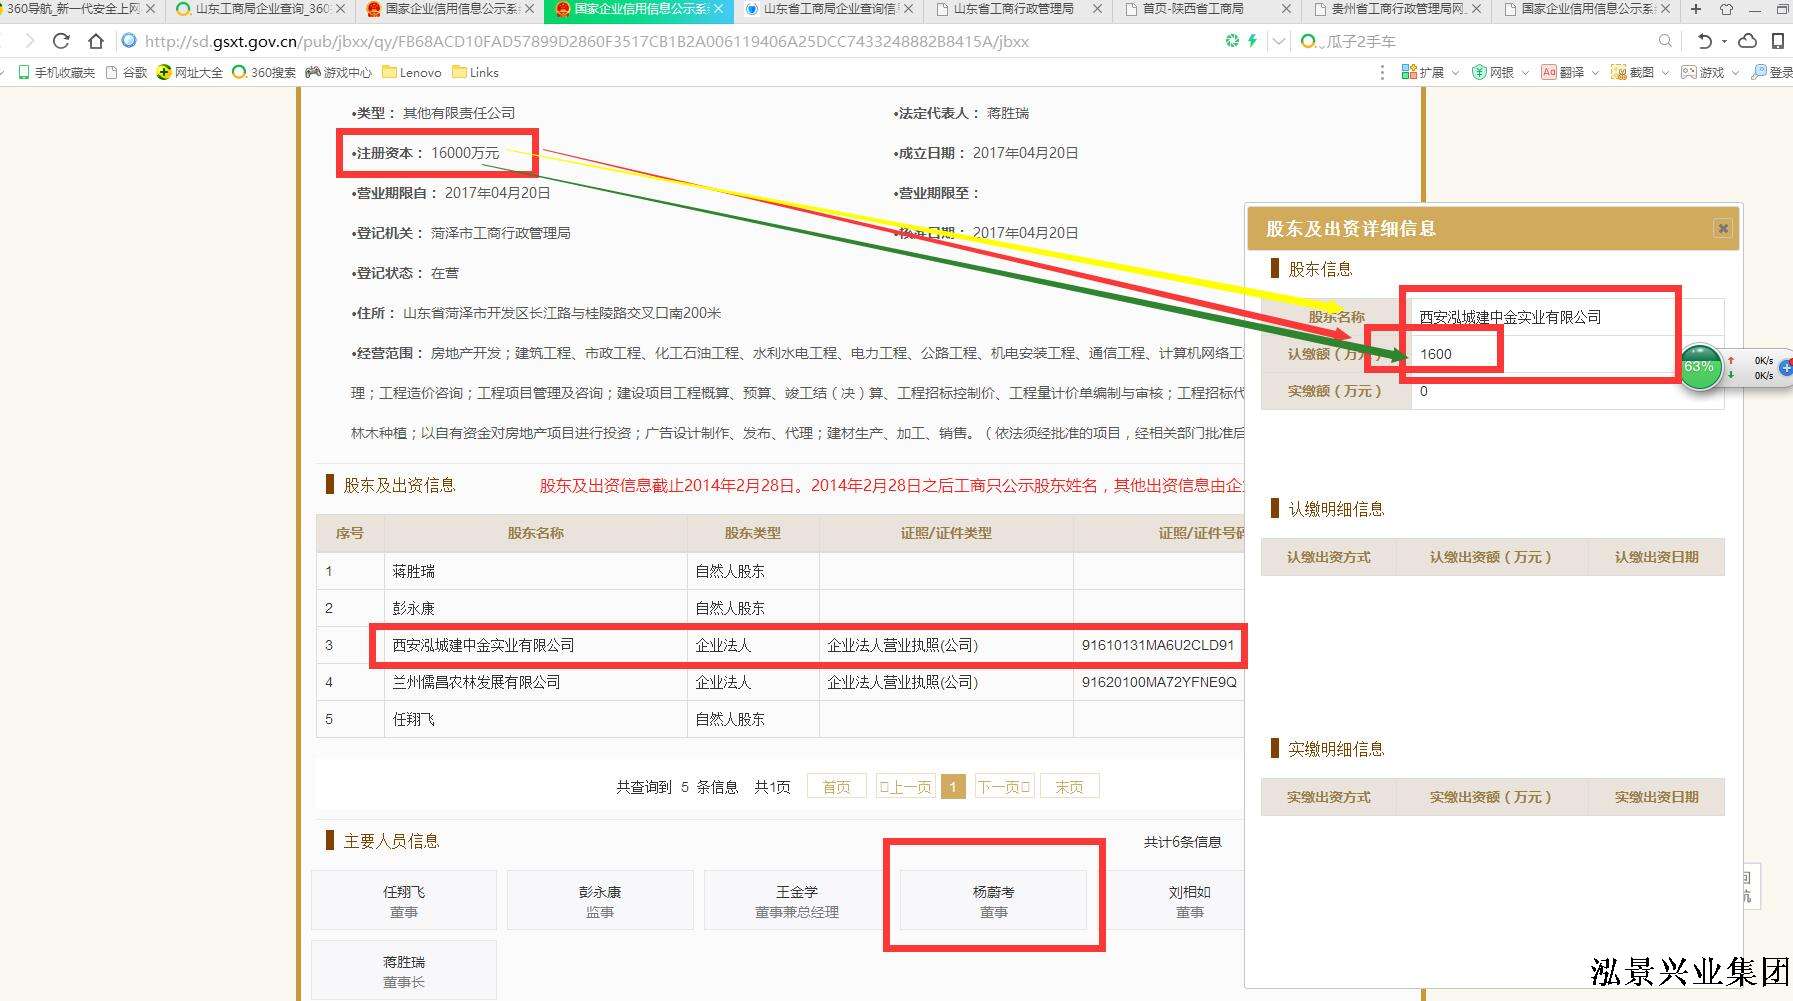Select shareholder row 兰州儒昌农林发展有限公司
Viewport: 1793px width, 1001px height.
point(476,682)
